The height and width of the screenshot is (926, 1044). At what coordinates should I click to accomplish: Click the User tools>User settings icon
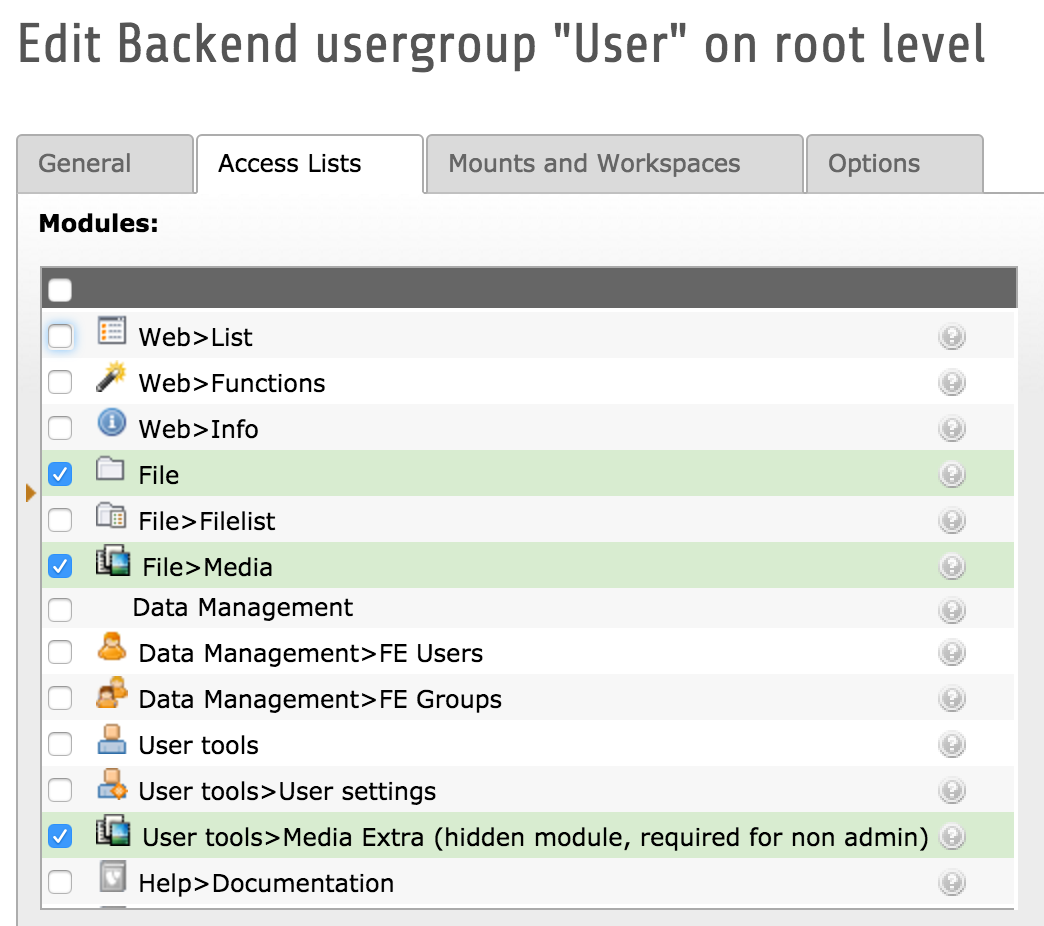coord(111,787)
